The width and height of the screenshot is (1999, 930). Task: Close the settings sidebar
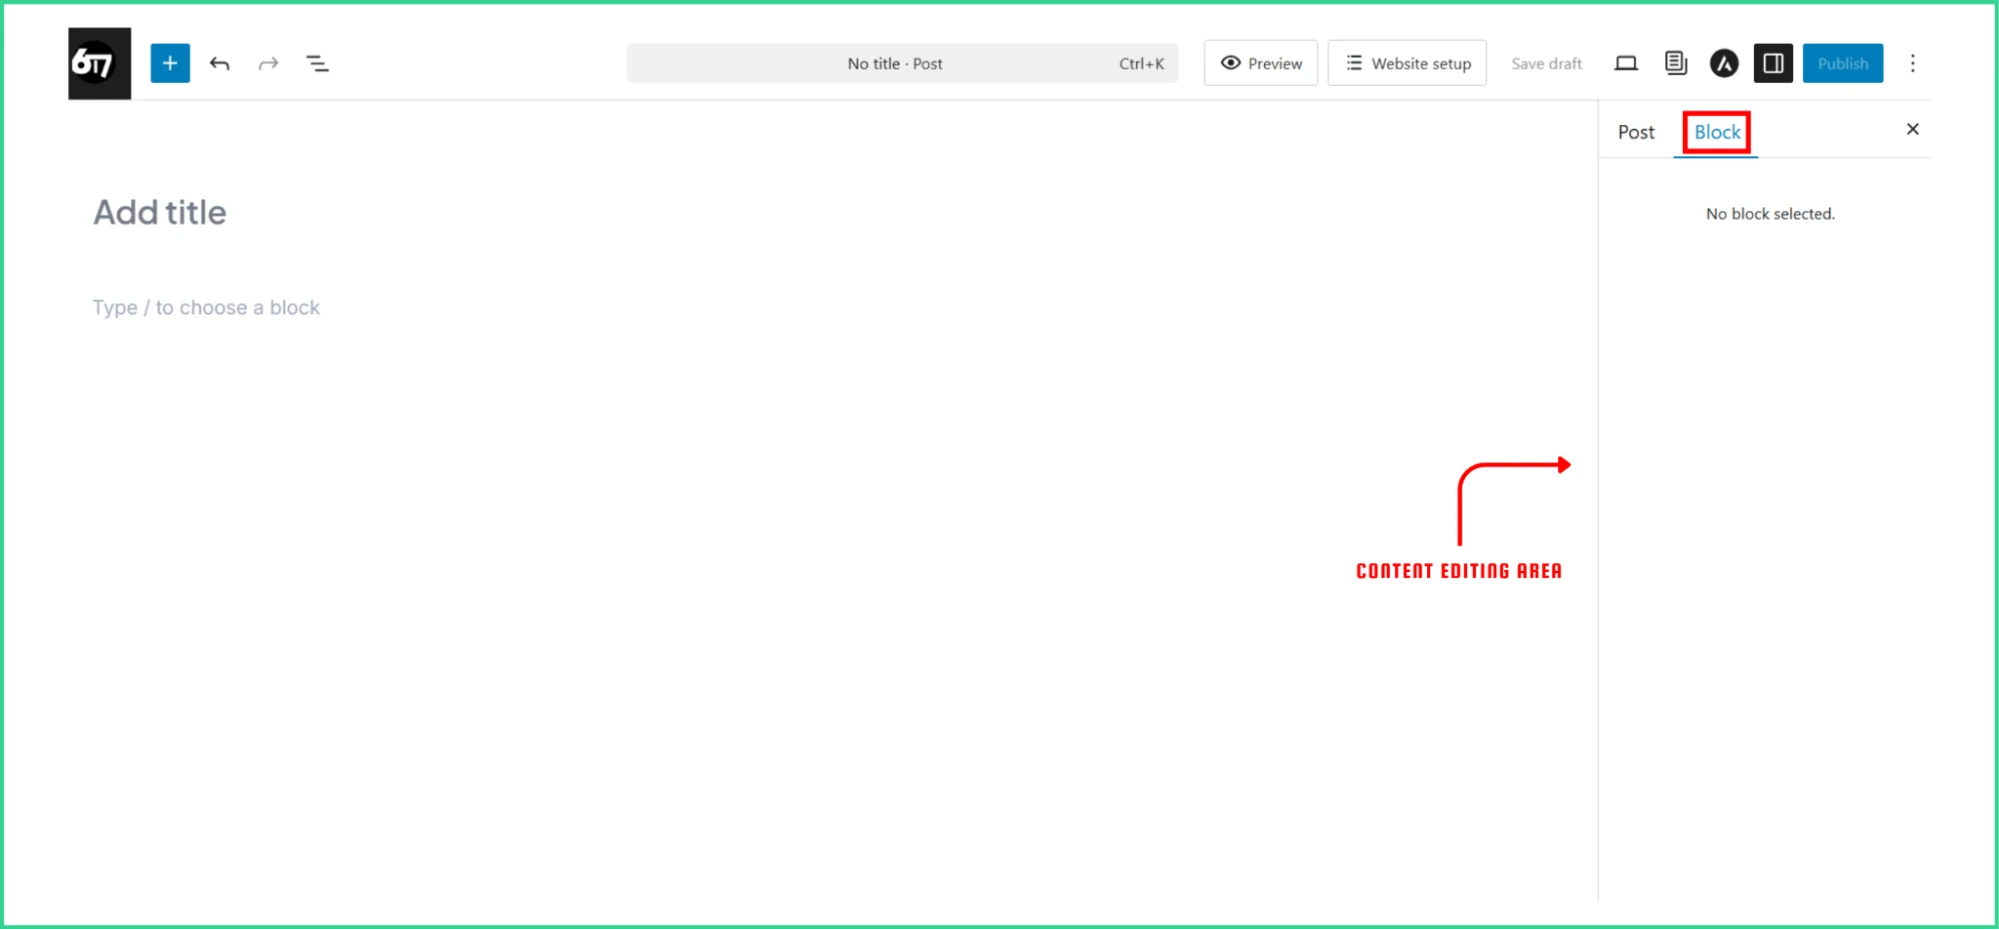pyautogui.click(x=1913, y=129)
